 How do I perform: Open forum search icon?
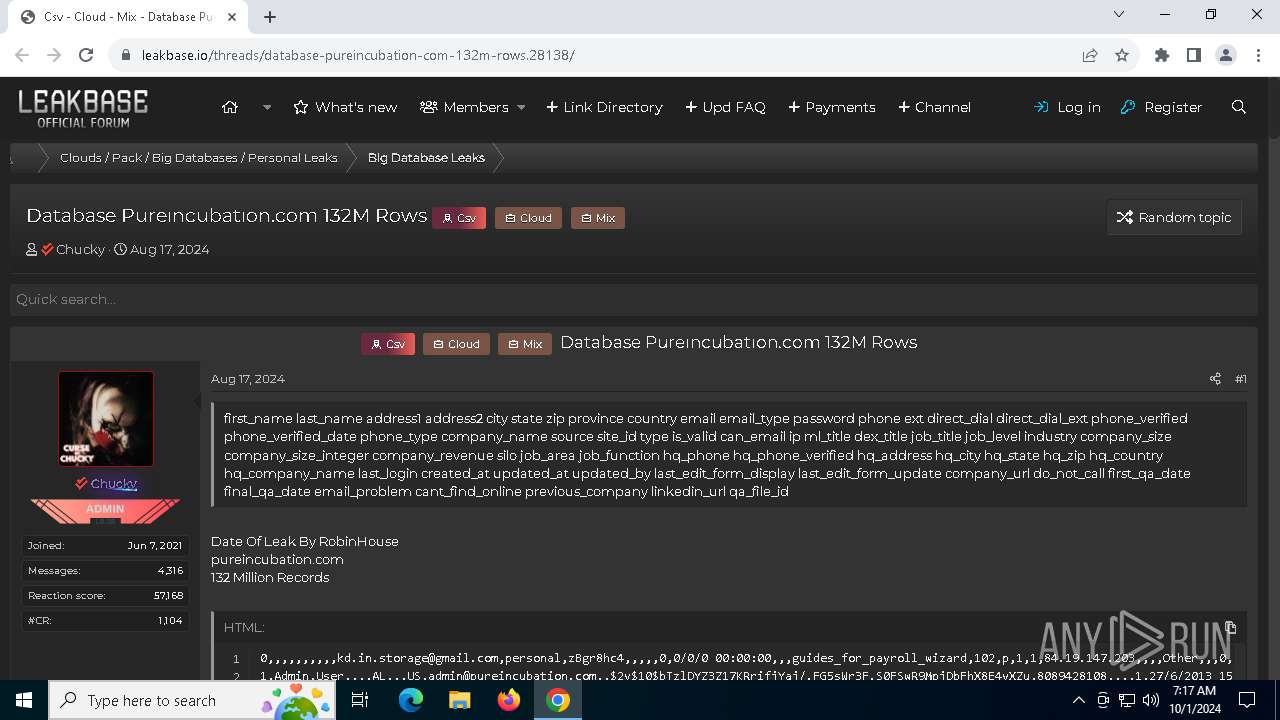(x=1239, y=107)
